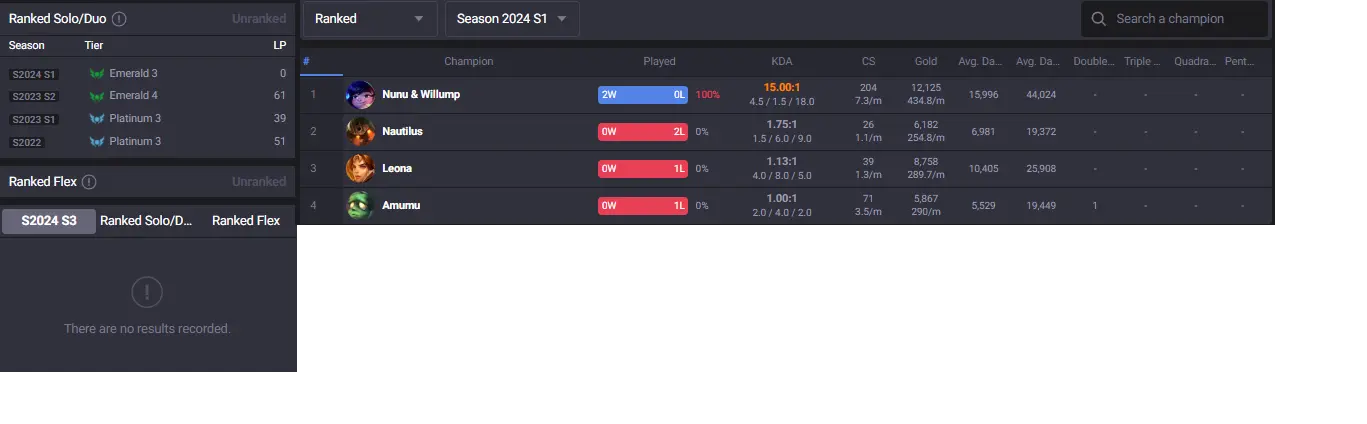Open the Ranked queue type dropdown

pos(370,19)
